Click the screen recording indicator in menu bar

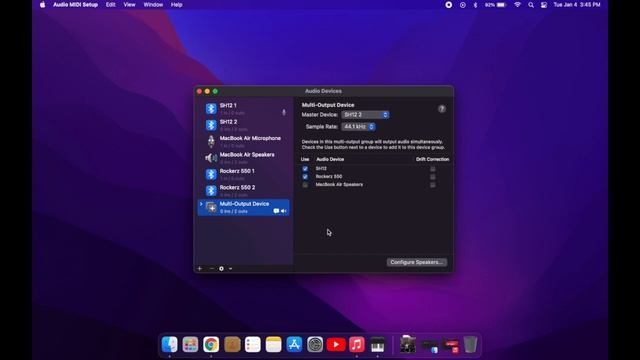pos(449,5)
